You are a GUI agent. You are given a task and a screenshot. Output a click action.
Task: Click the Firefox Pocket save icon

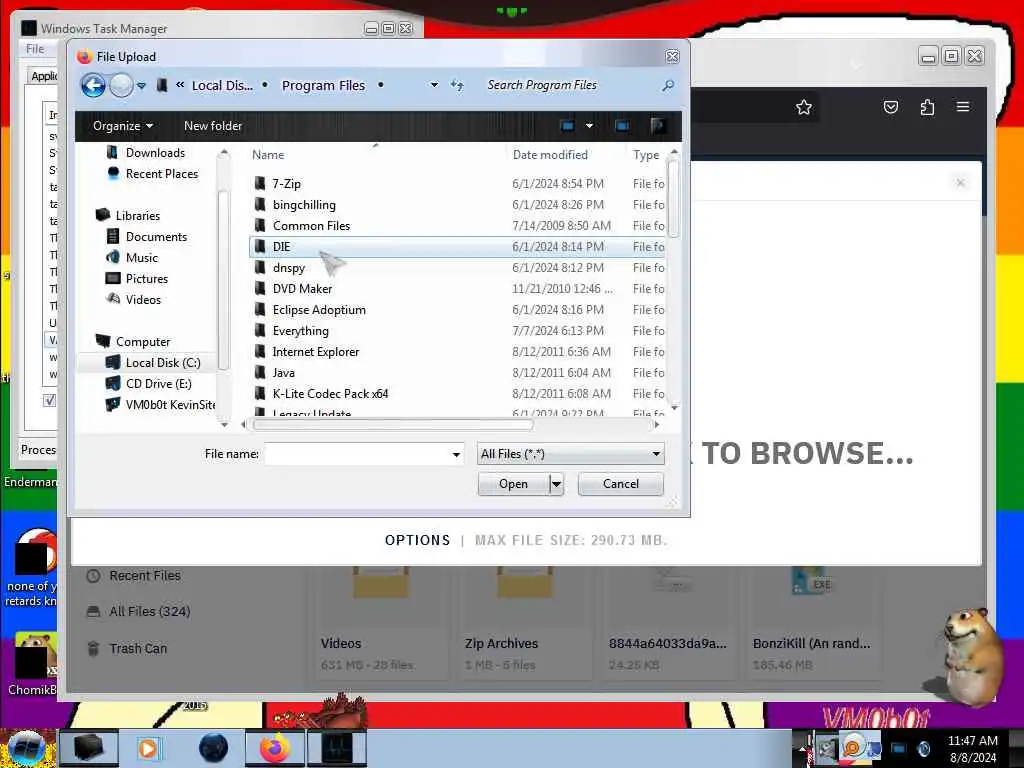(891, 107)
